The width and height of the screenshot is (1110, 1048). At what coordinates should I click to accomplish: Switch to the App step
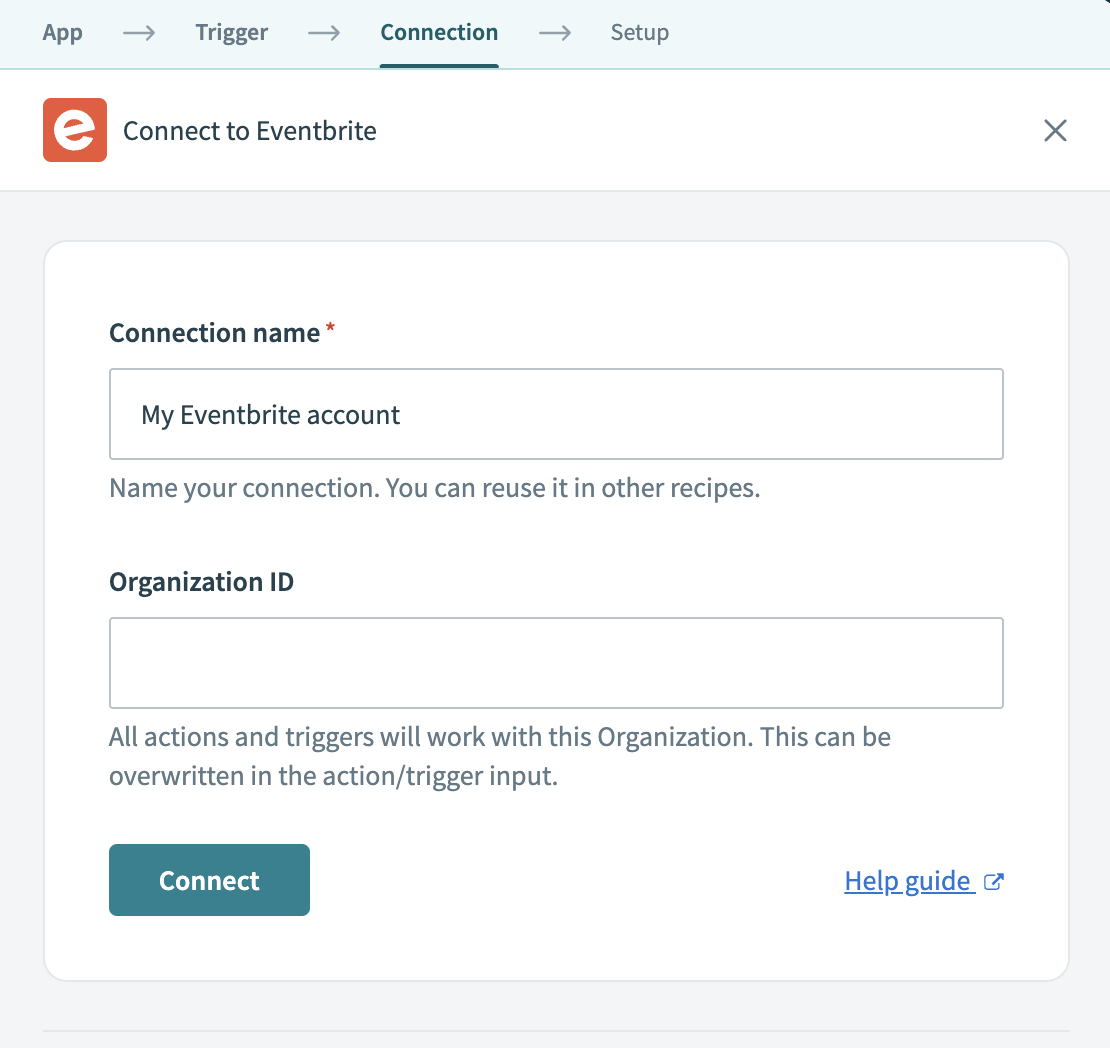click(x=62, y=33)
